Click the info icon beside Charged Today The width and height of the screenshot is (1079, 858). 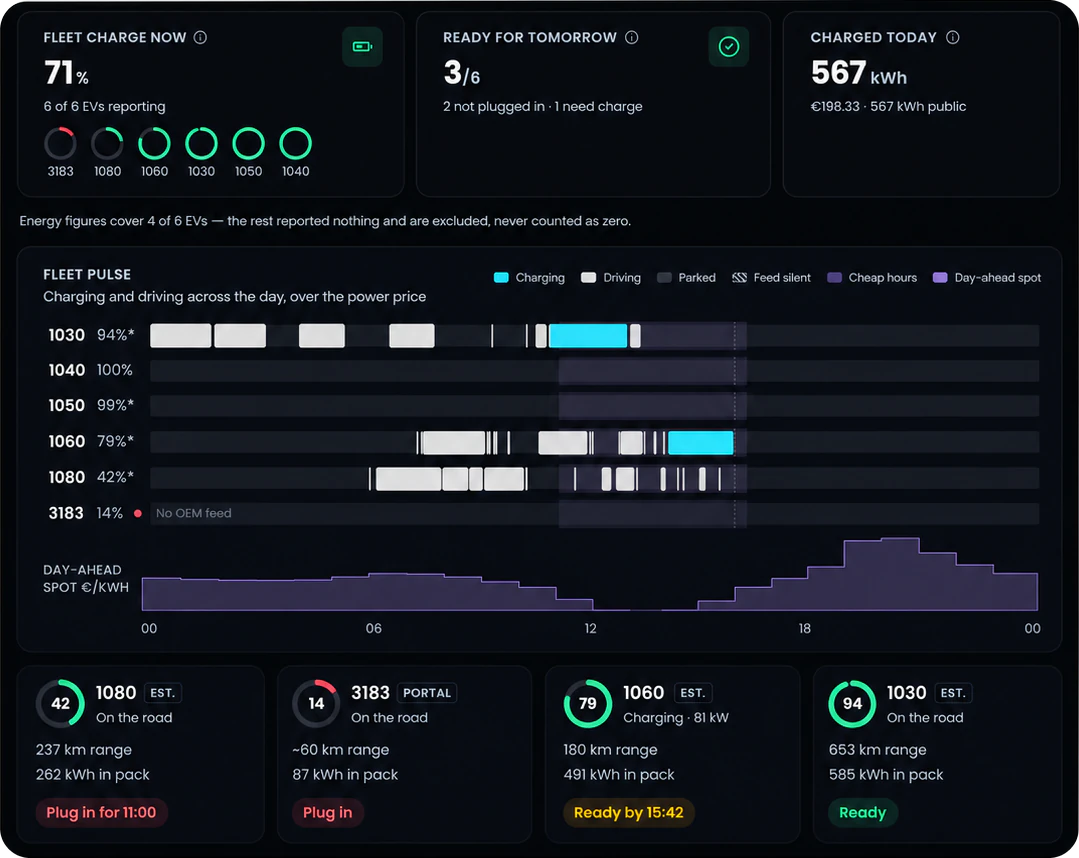pyautogui.click(x=952, y=37)
